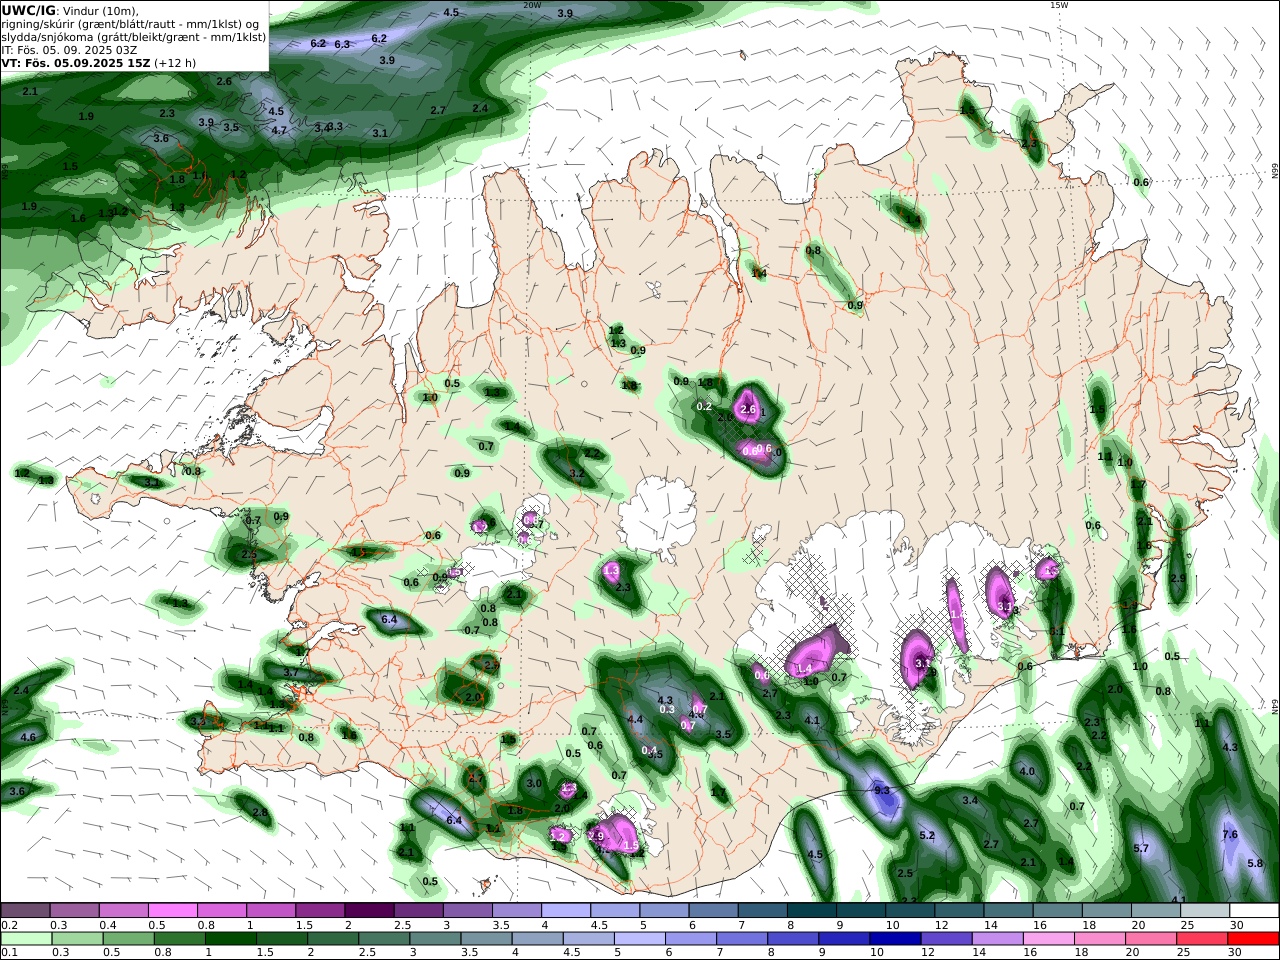Click the 5.2 rainfall value off the south coast

click(x=927, y=835)
